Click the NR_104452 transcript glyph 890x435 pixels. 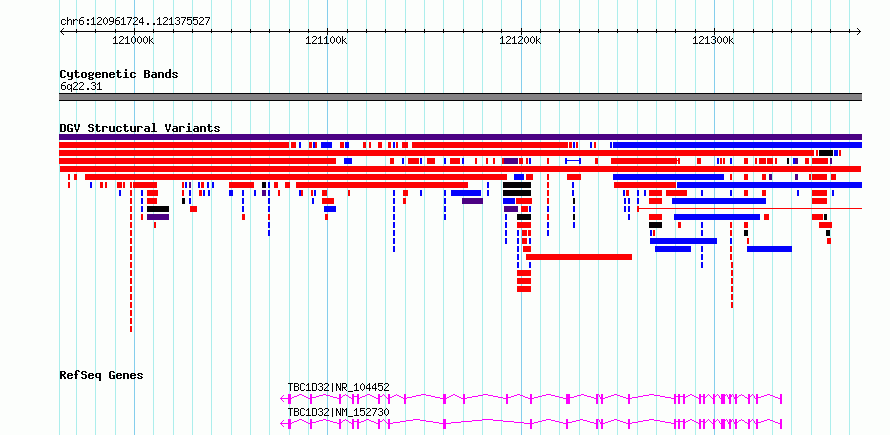[x=532, y=399]
